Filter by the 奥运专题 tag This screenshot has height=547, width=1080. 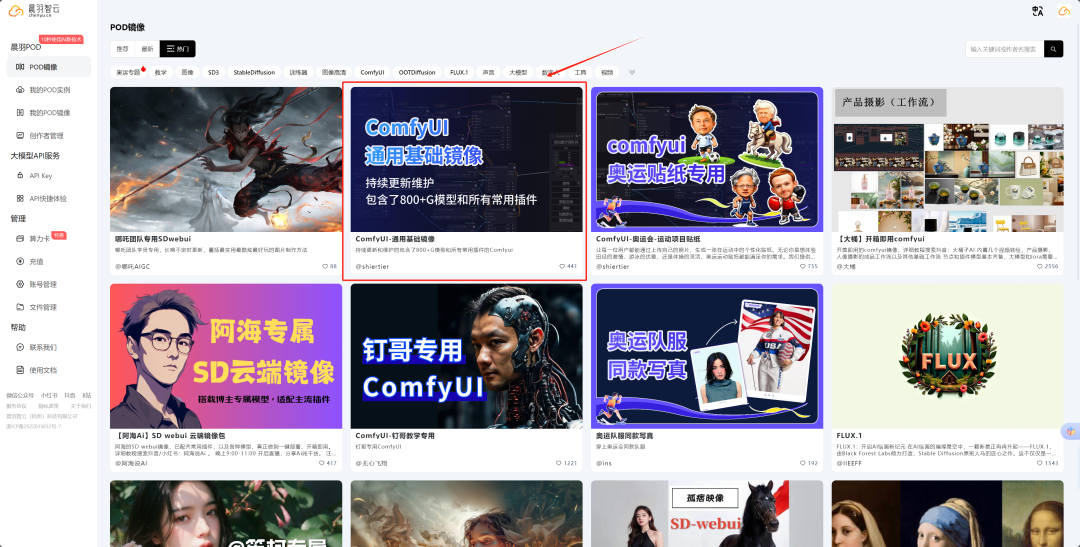pyautogui.click(x=127, y=72)
